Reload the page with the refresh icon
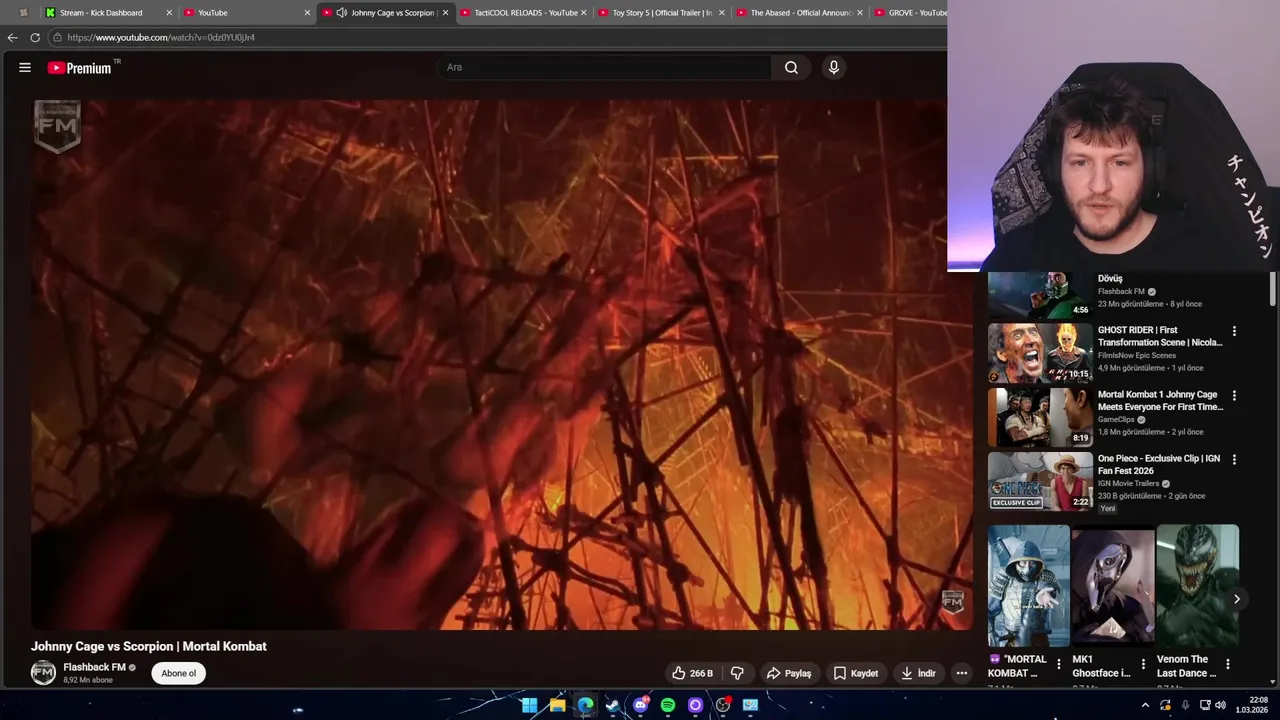 pyautogui.click(x=35, y=37)
